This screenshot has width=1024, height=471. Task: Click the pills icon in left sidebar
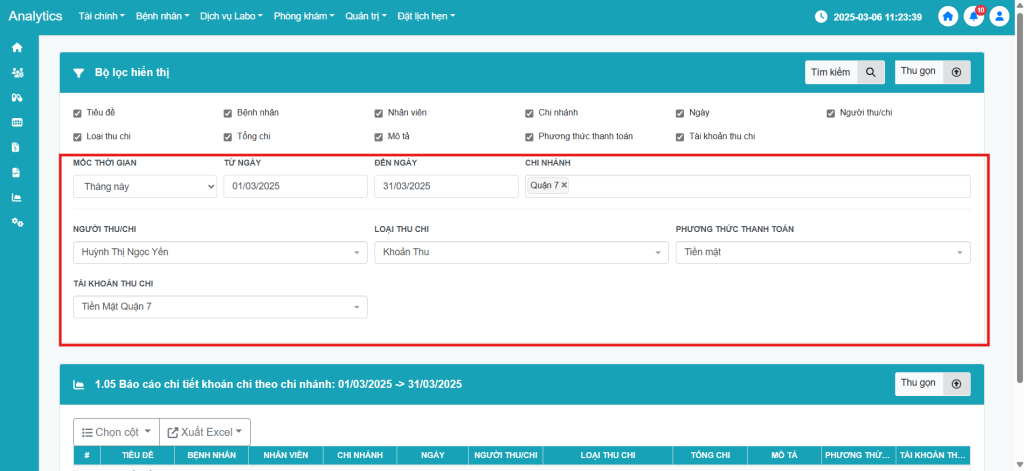pos(17,98)
